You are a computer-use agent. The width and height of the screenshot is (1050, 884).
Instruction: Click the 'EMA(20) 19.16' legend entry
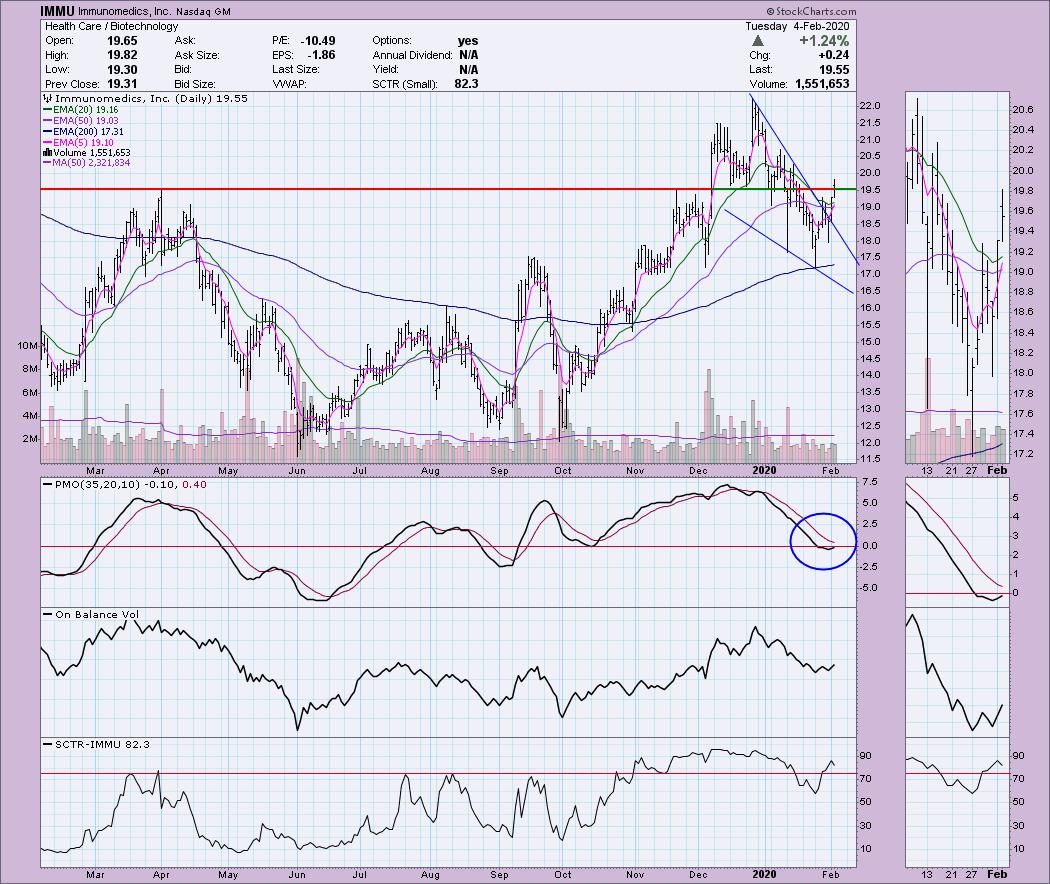[86, 109]
